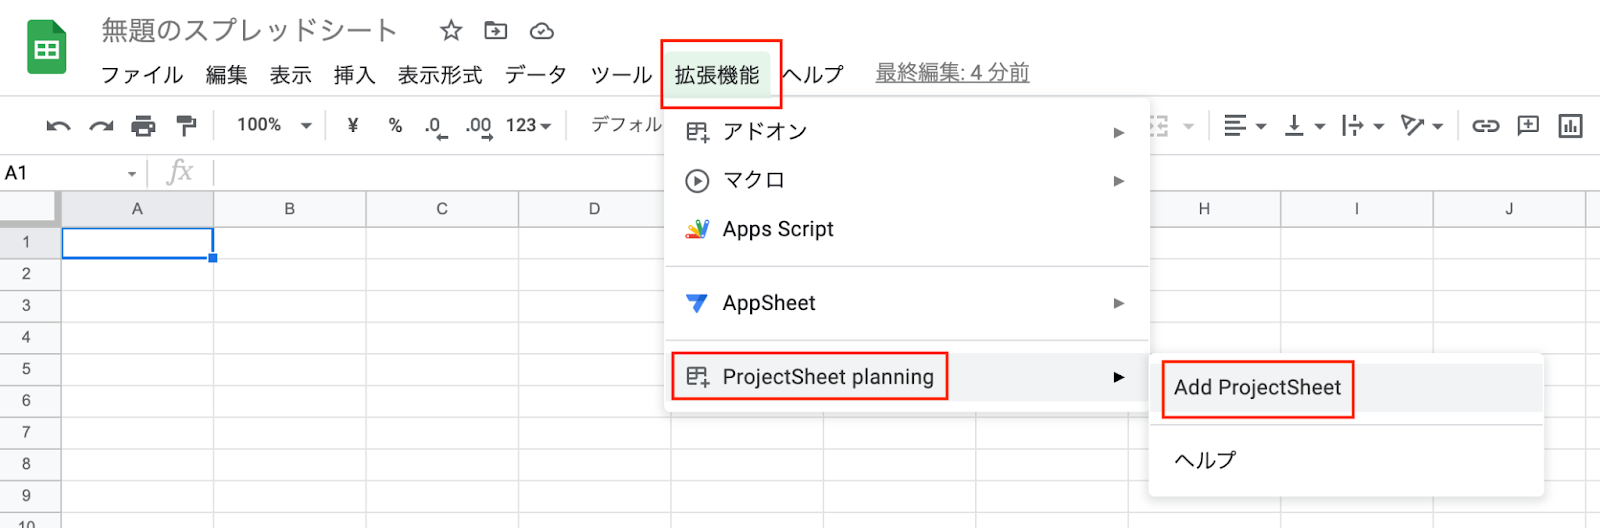Select cell A1

click(138, 243)
